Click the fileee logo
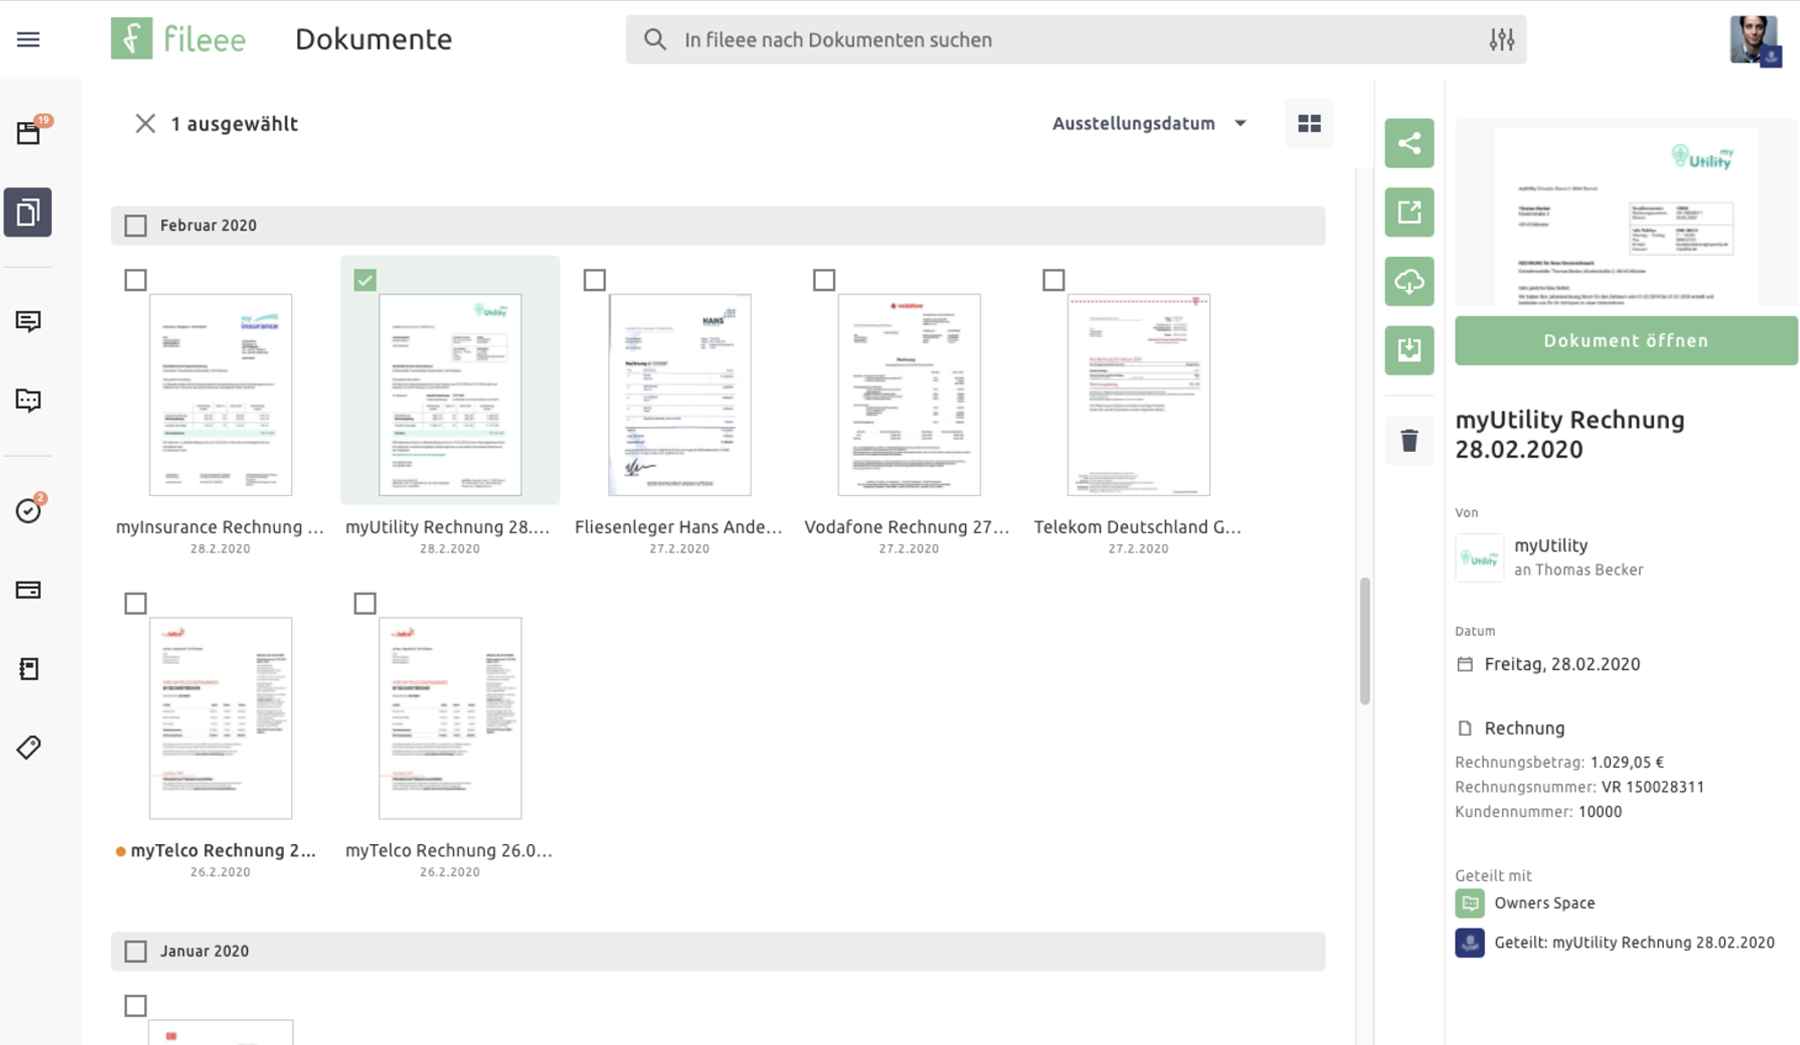The width and height of the screenshot is (1800, 1045). (178, 39)
